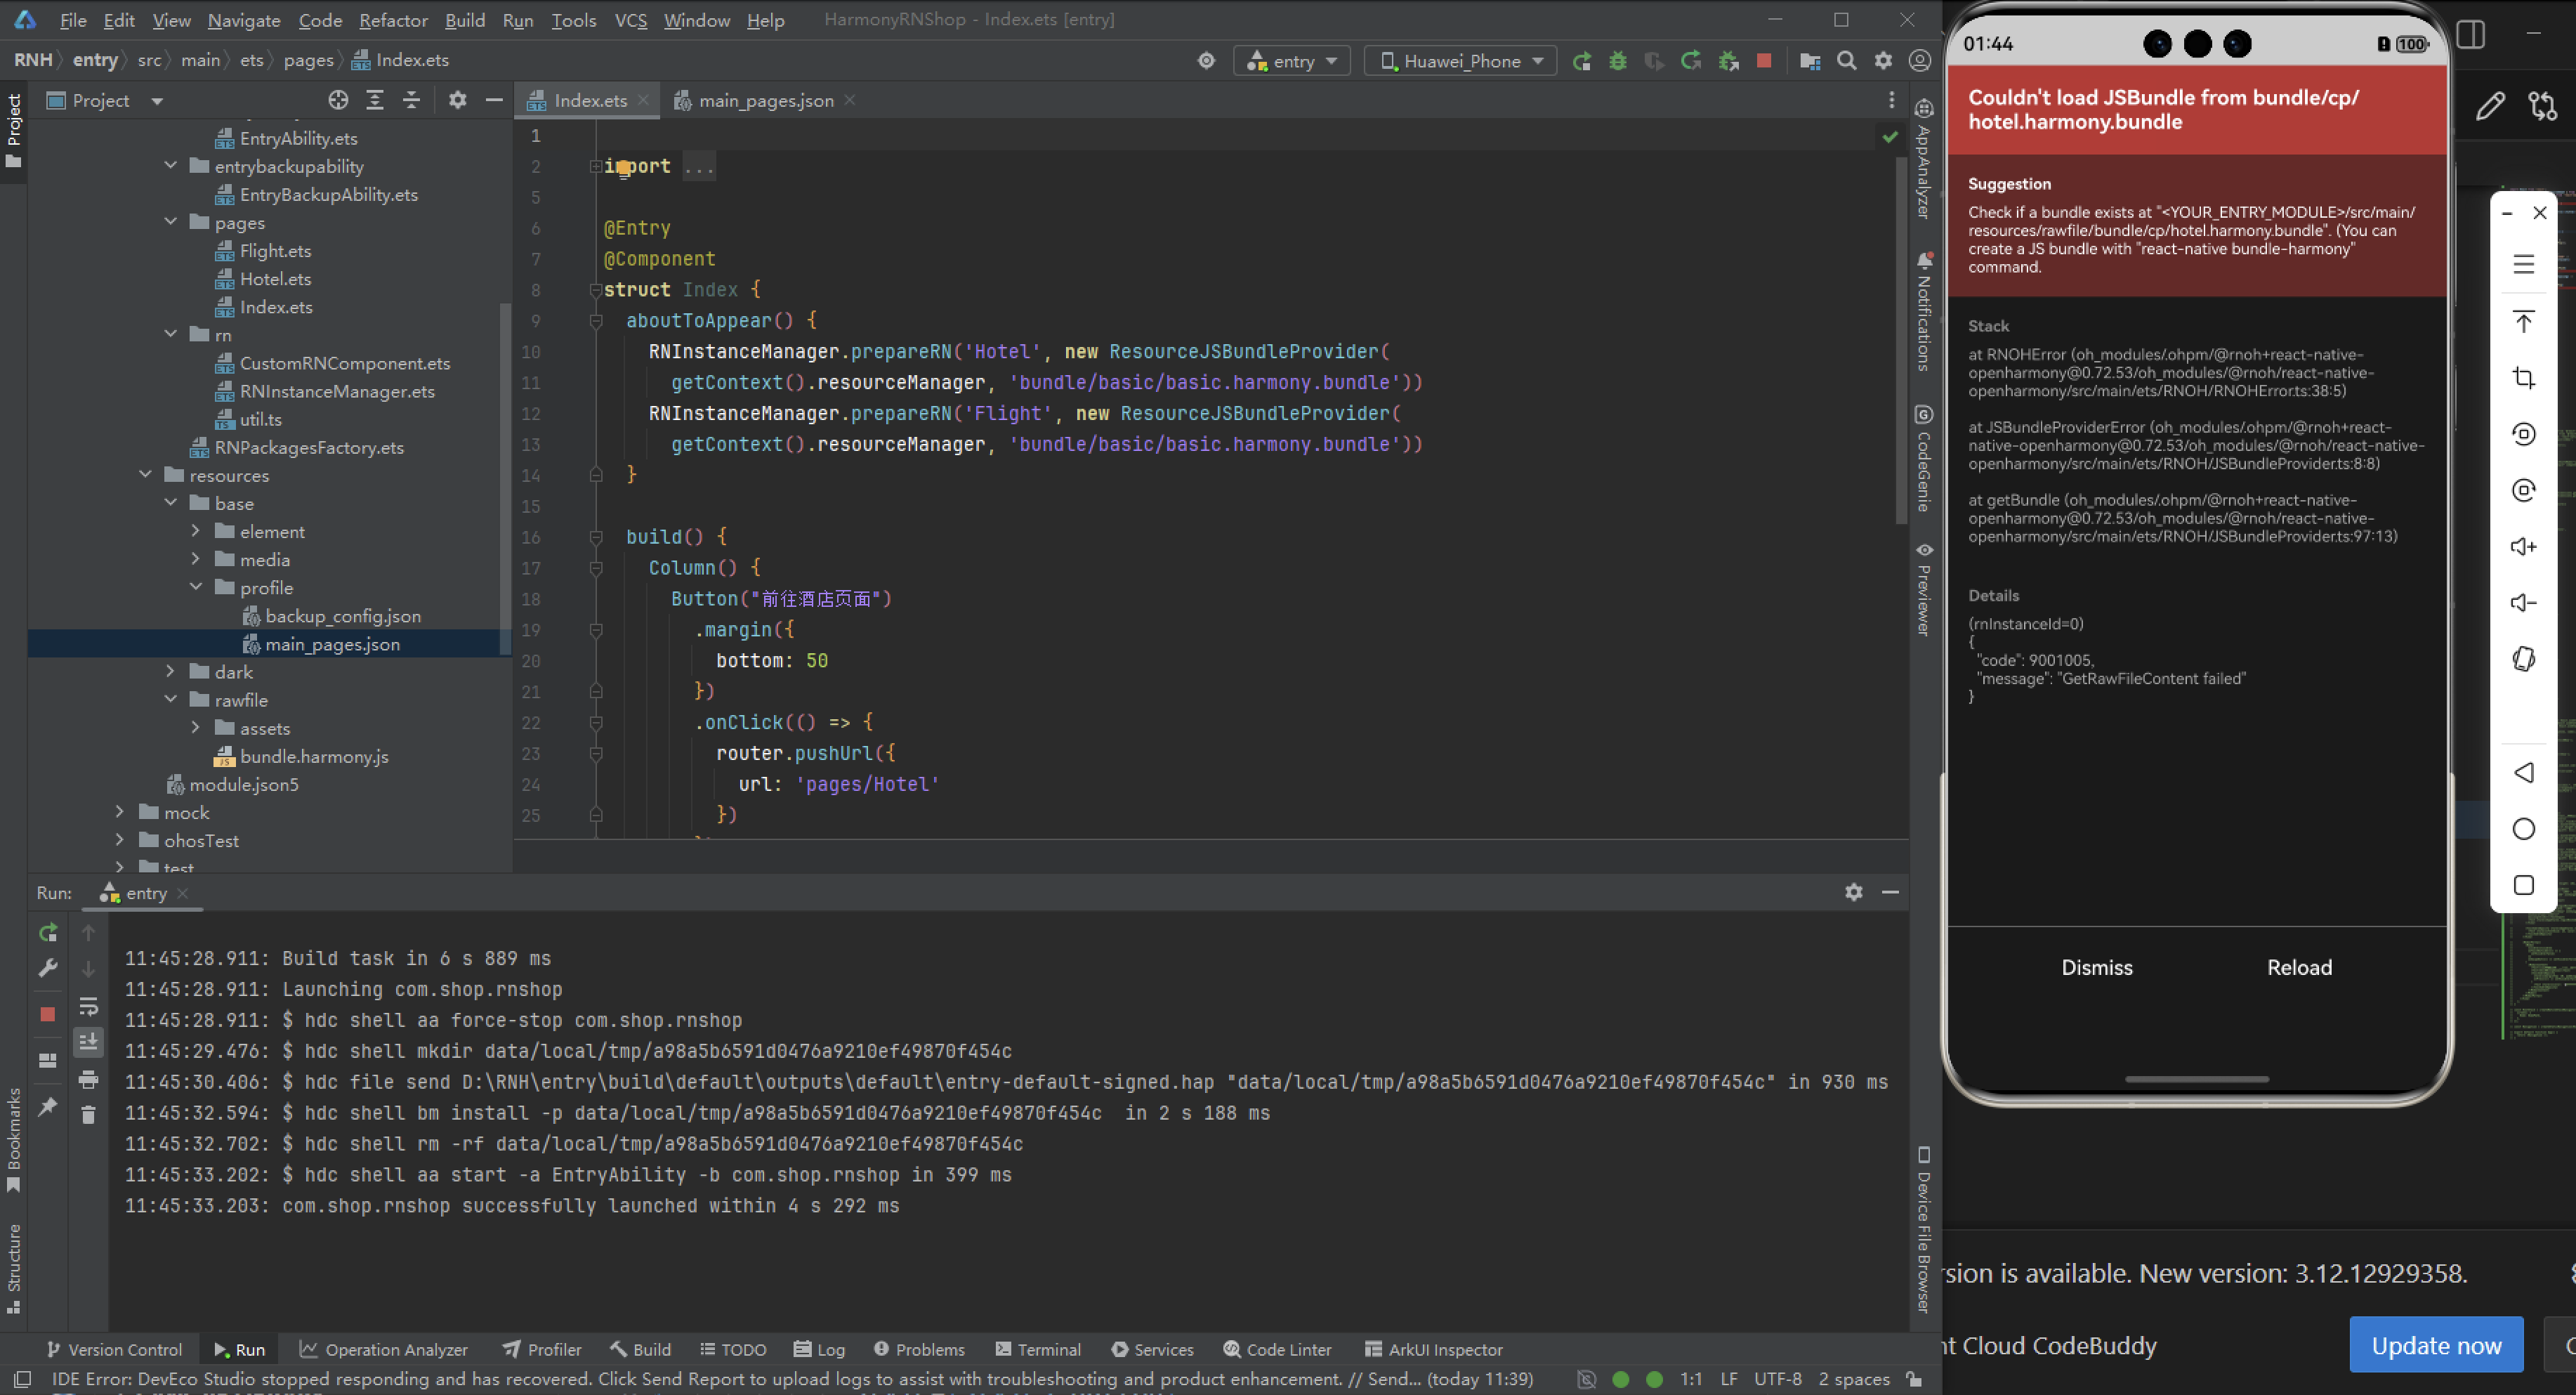
Task: Collapse the rawfile folder in tree
Action: point(171,700)
